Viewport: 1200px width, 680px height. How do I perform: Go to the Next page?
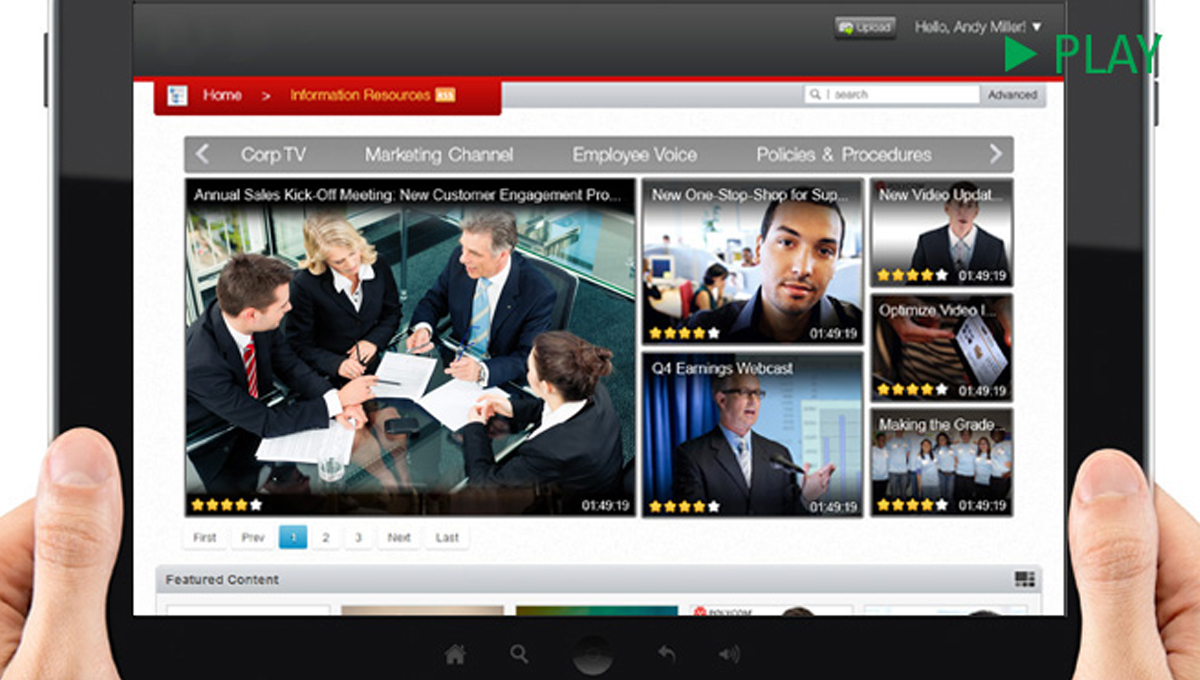pos(399,537)
